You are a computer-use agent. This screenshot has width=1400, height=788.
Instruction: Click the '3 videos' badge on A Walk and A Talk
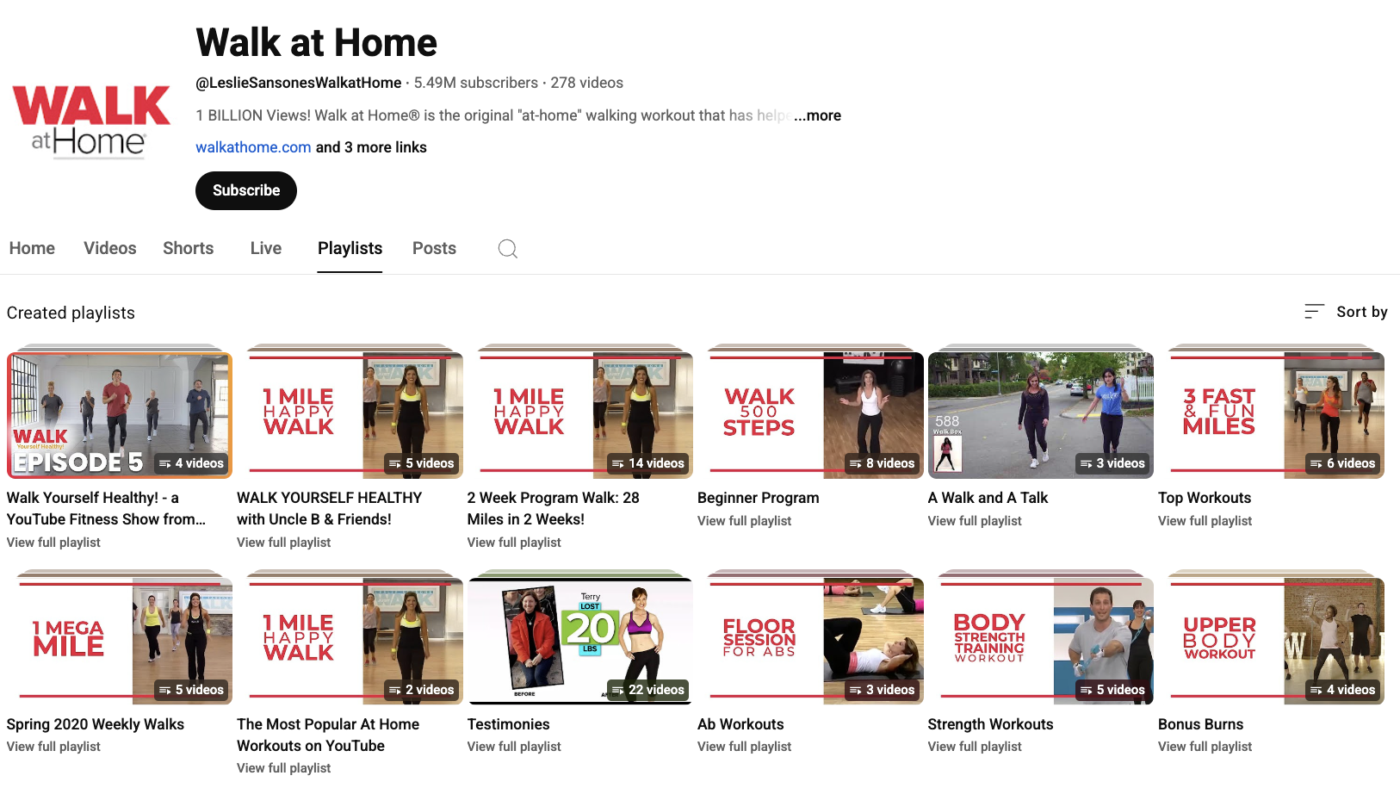click(x=1111, y=463)
